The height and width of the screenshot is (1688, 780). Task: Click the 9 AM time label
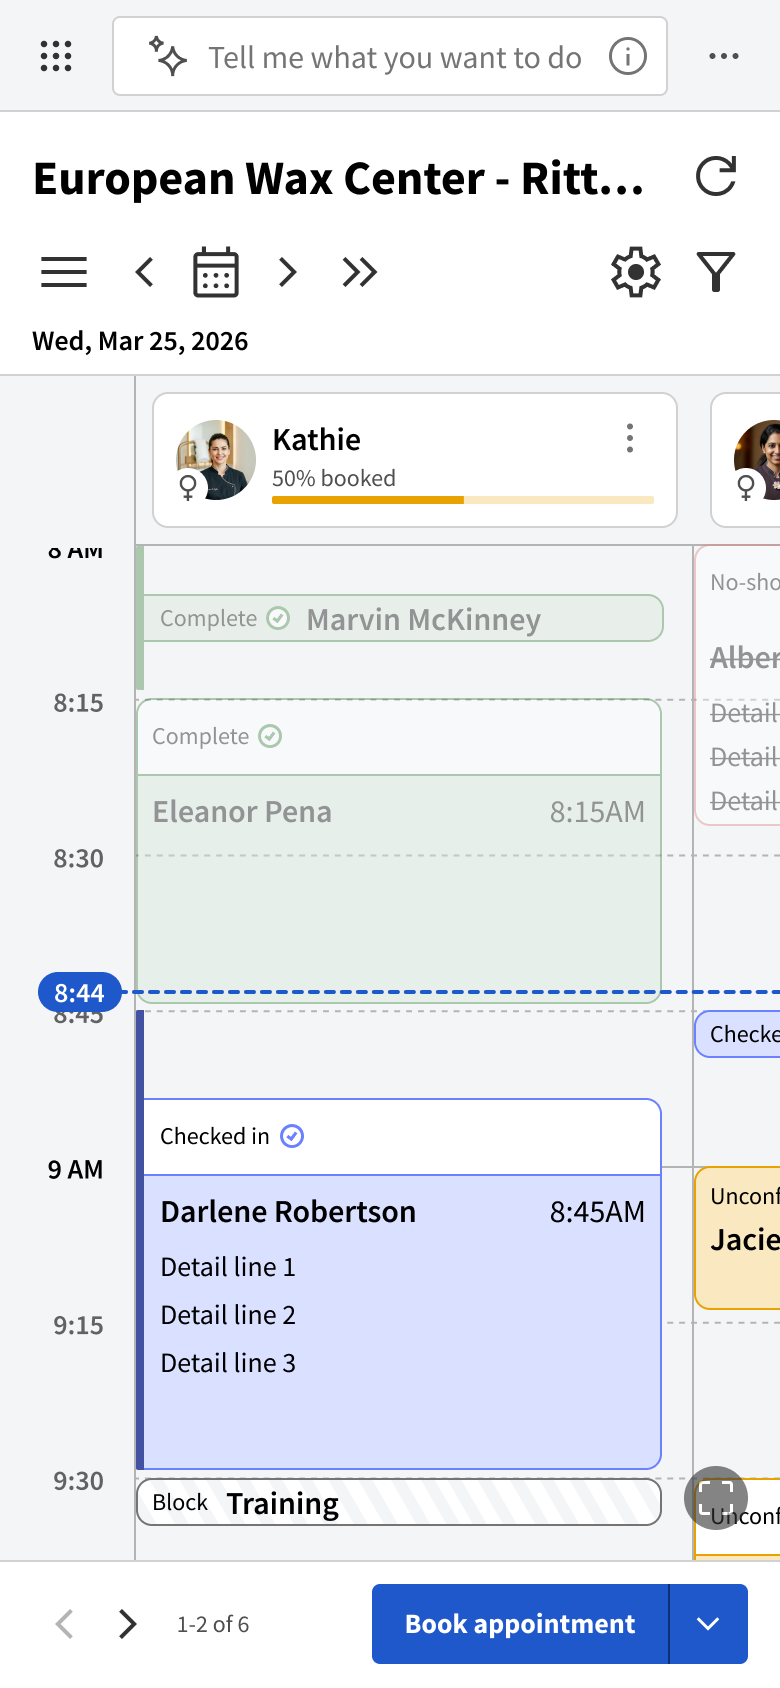click(x=76, y=1169)
